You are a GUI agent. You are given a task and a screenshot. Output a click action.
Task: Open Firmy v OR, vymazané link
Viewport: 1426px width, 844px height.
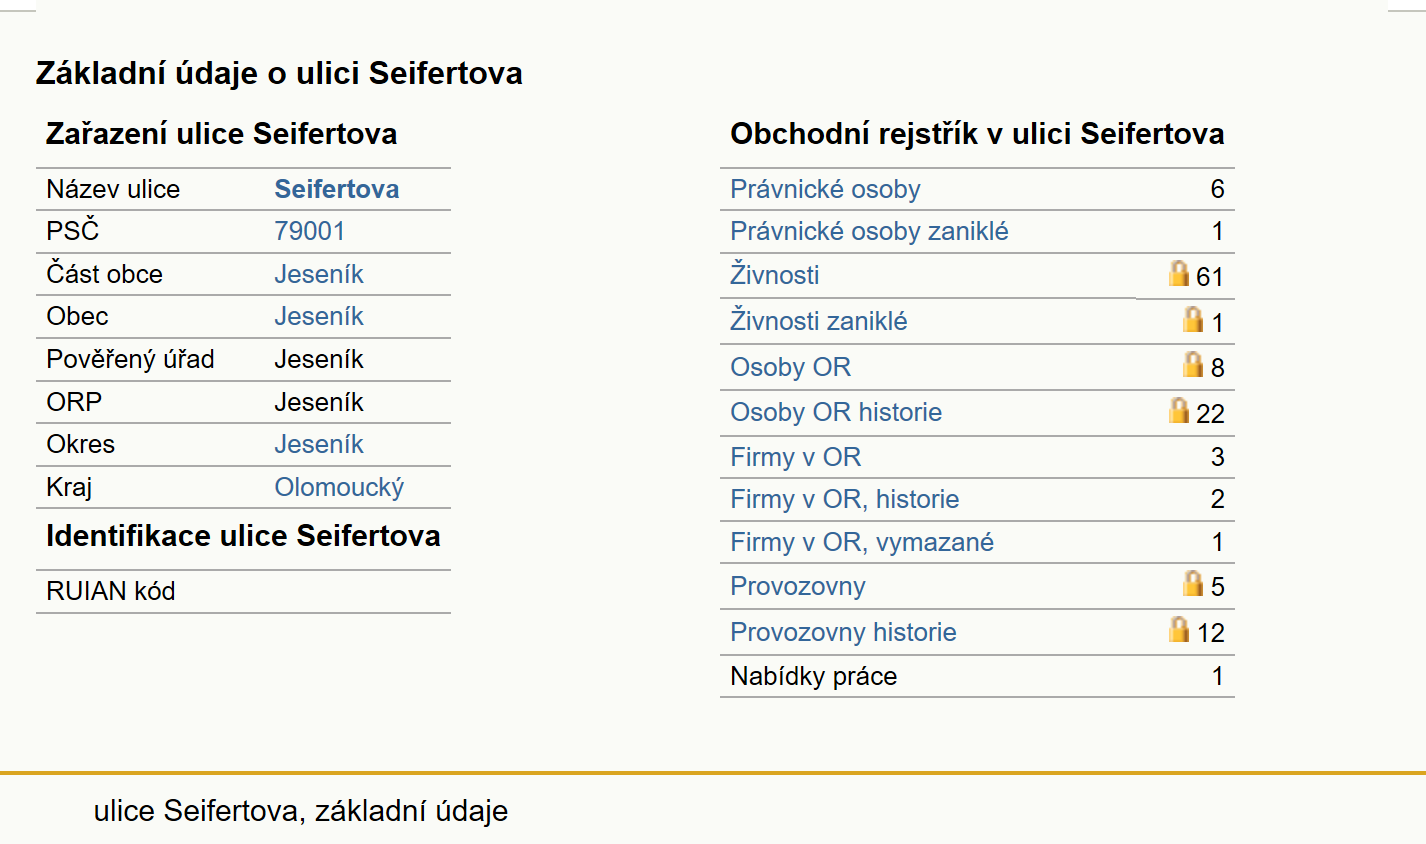click(862, 542)
